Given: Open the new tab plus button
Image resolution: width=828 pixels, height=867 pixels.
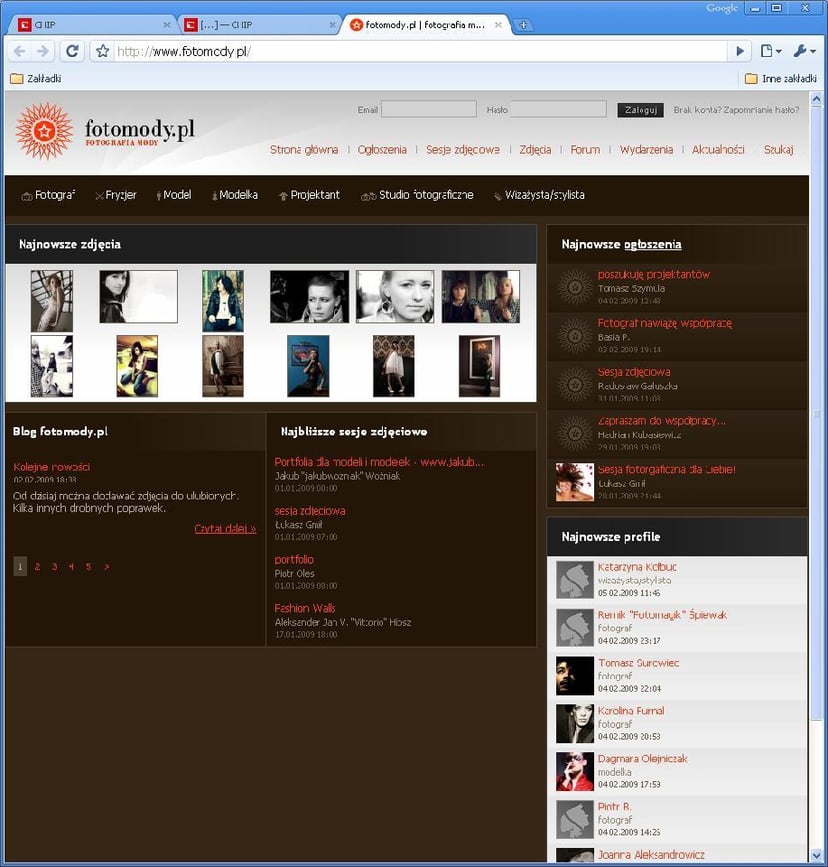Looking at the screenshot, I should click(524, 25).
